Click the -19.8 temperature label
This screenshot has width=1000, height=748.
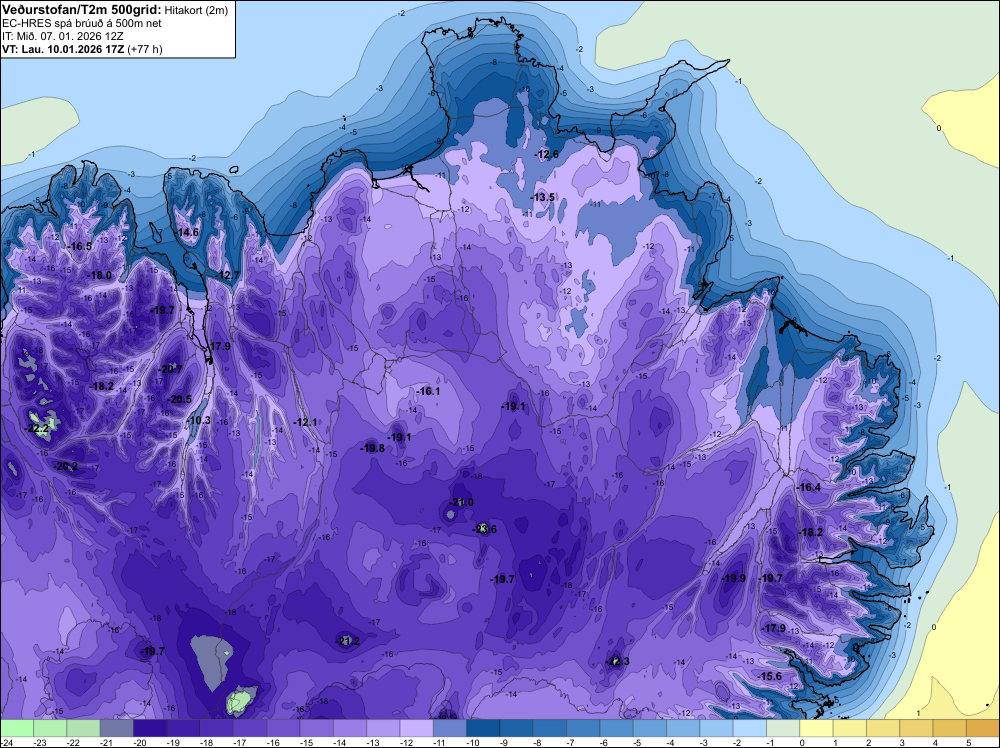point(372,448)
